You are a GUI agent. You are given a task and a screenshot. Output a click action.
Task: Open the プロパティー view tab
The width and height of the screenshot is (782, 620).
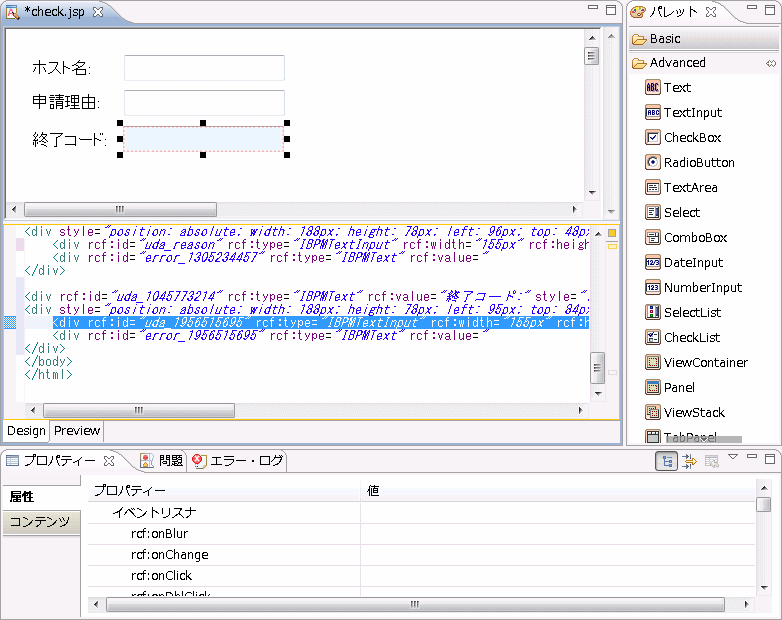point(59,460)
